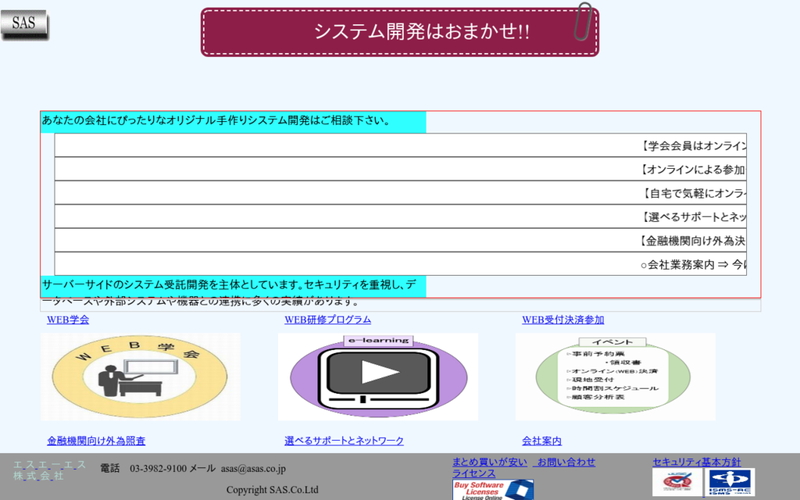Visit the 会社案内 page link
The image size is (800, 500).
(542, 441)
